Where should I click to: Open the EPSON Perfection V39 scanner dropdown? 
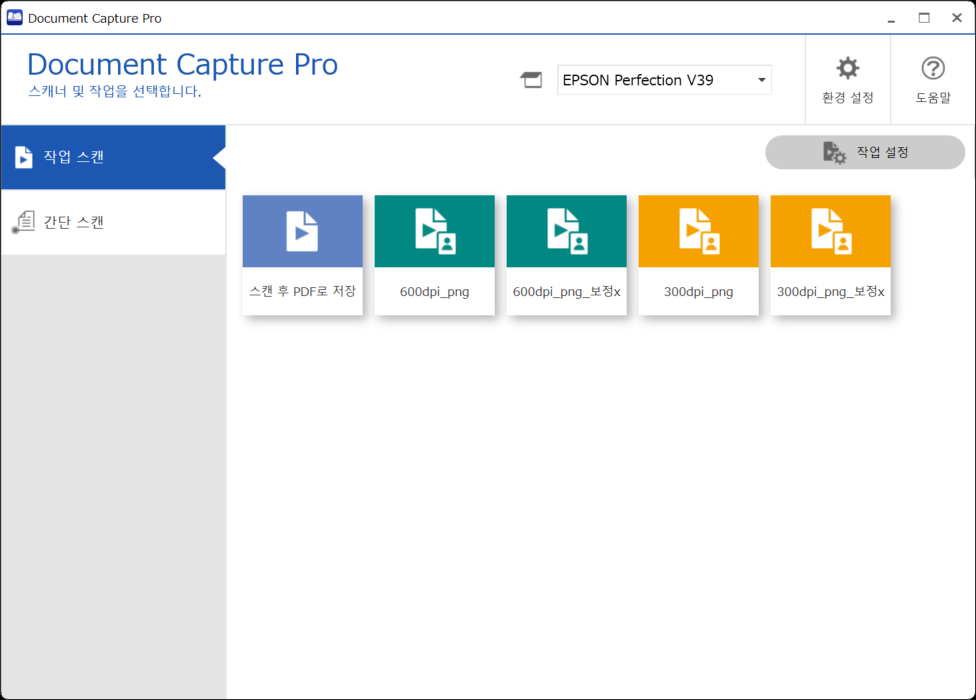[664, 80]
